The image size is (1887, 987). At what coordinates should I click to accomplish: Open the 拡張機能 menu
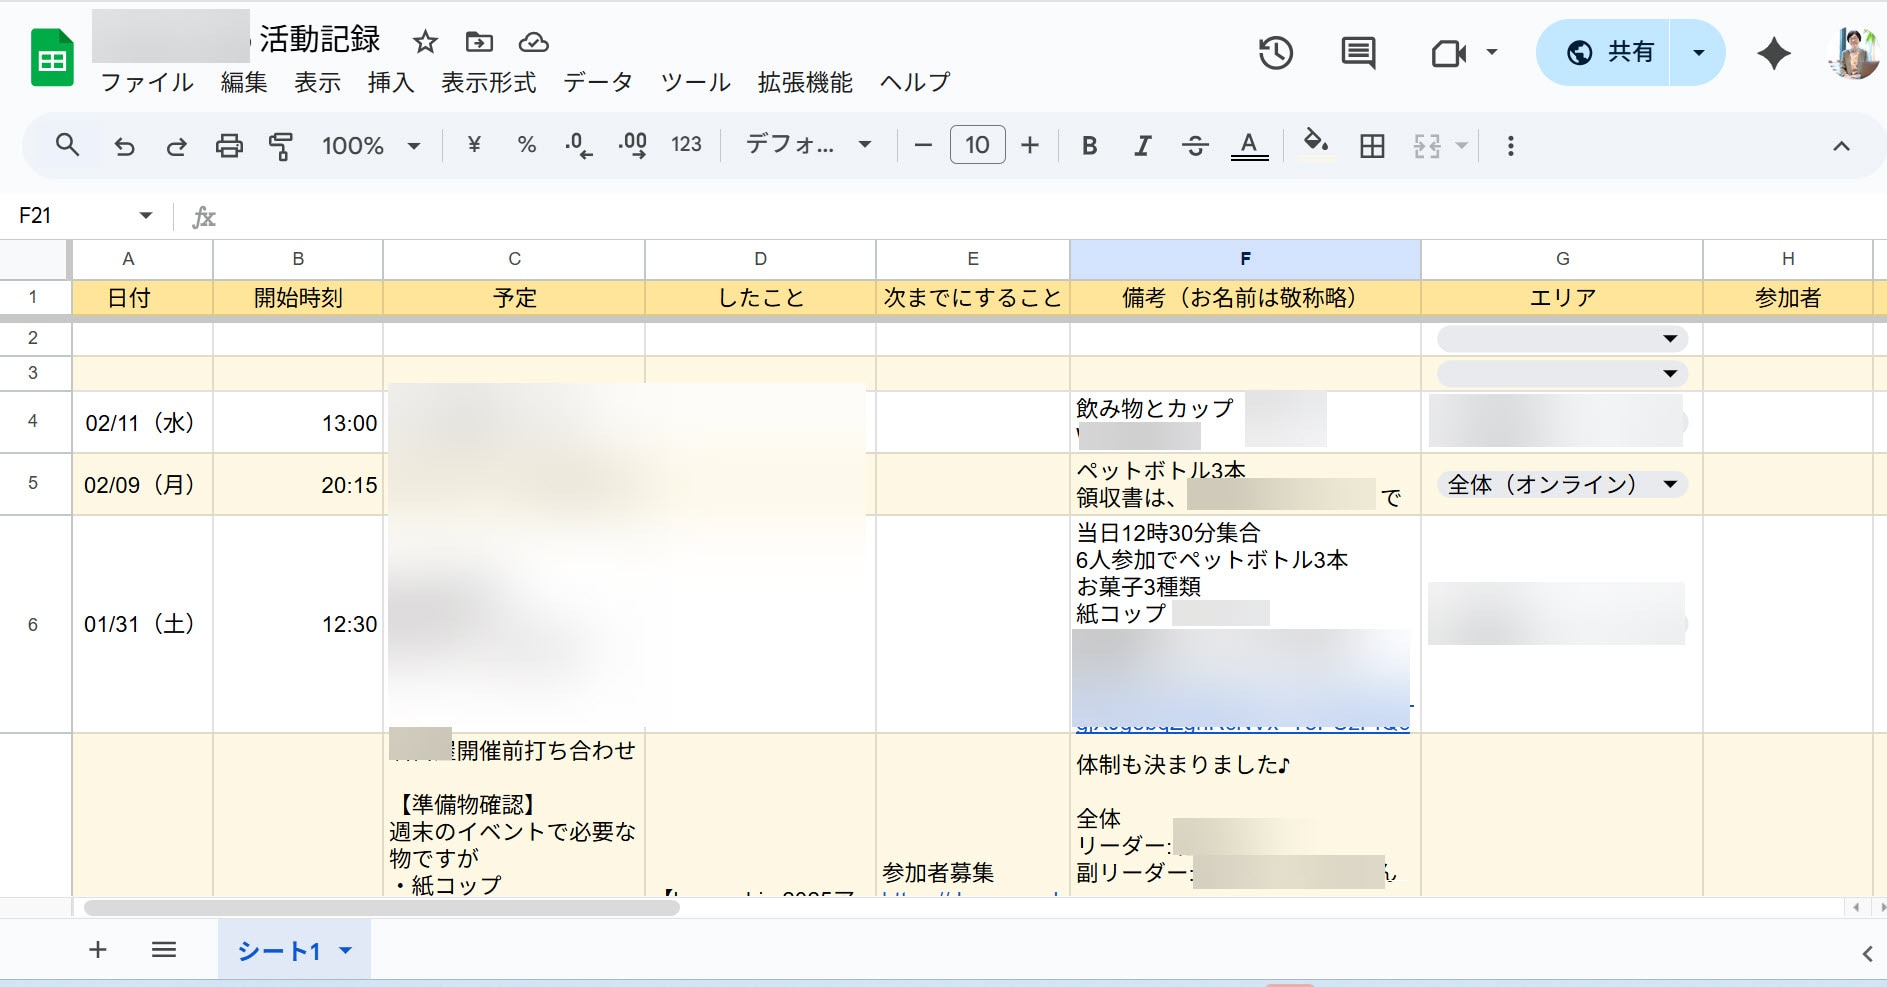(805, 82)
